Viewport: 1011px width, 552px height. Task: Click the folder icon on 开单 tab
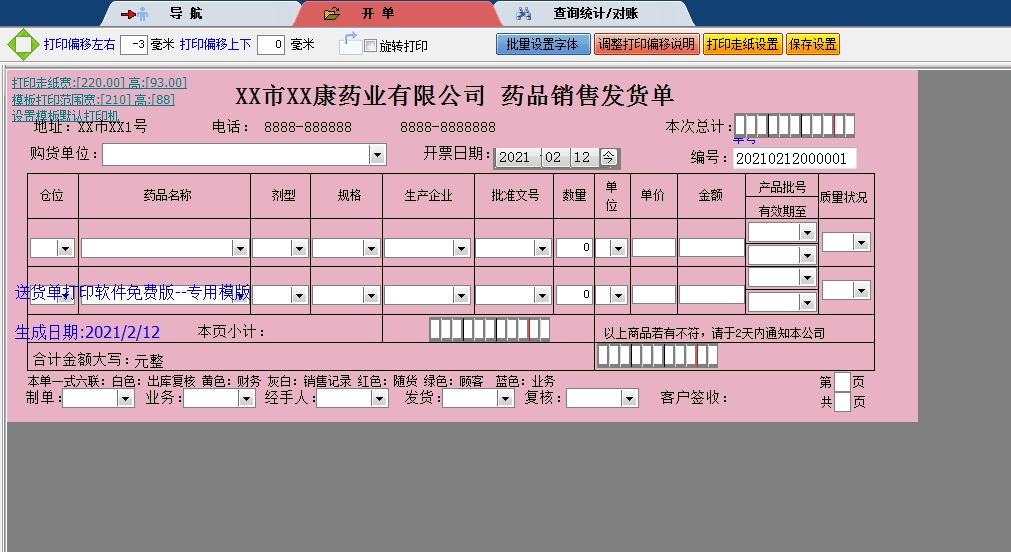pyautogui.click(x=332, y=14)
